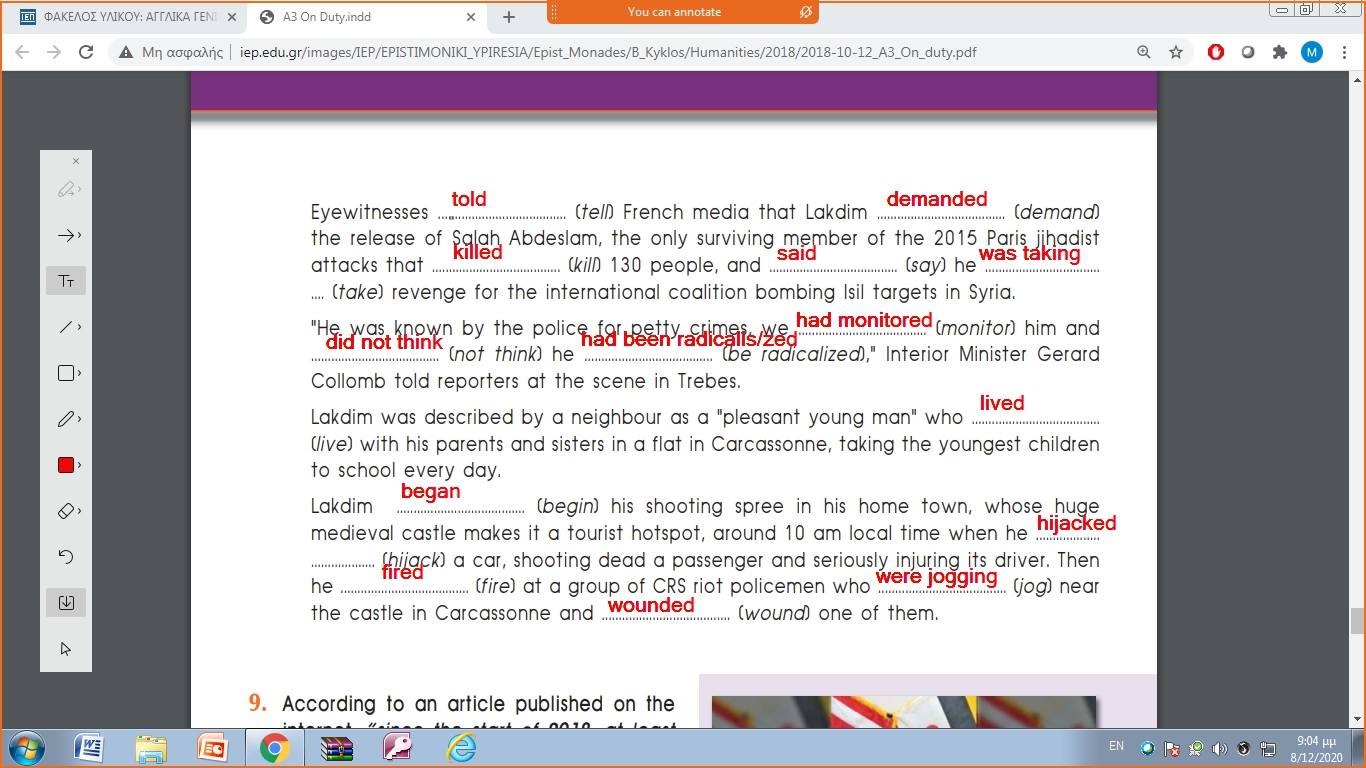Viewport: 1366px width, 768px height.
Task: Select the eraser tool
Action: click(x=66, y=511)
